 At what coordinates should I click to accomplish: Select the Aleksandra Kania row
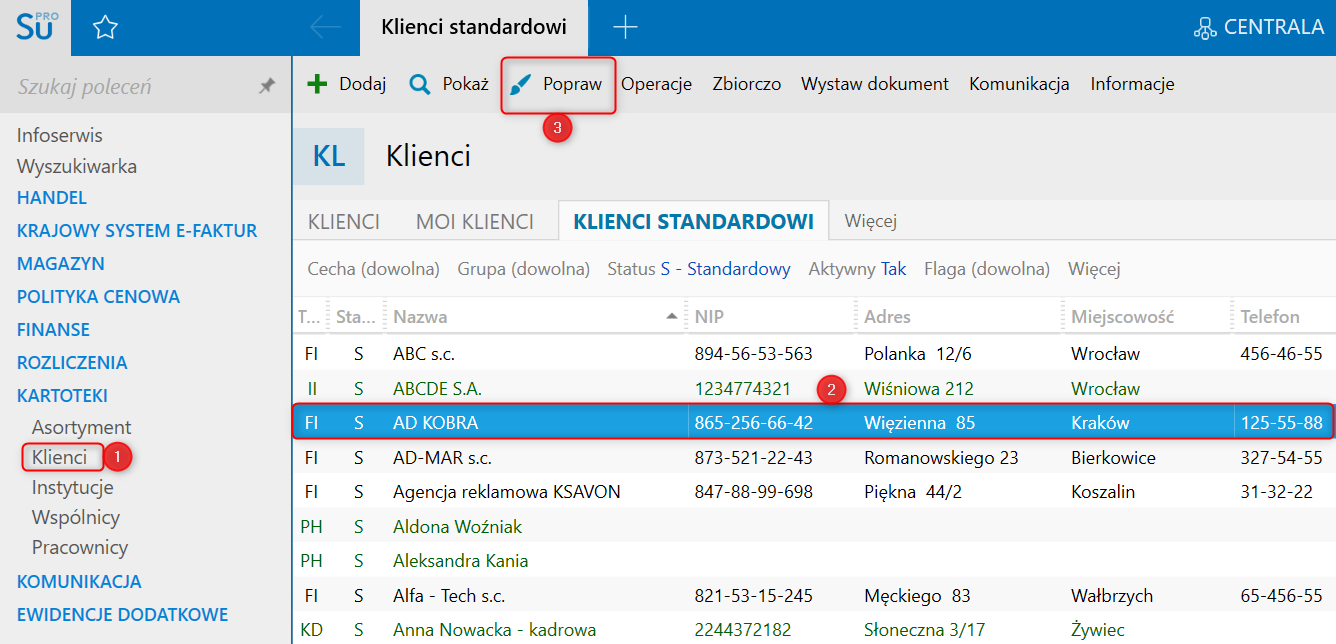814,561
